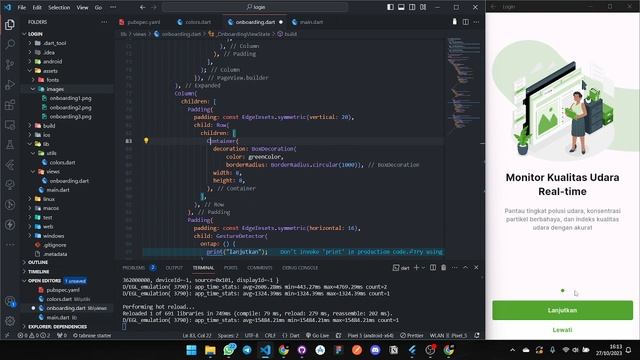Split the editor to the right
The width and height of the screenshot is (640, 360).
pyautogui.click(x=466, y=22)
